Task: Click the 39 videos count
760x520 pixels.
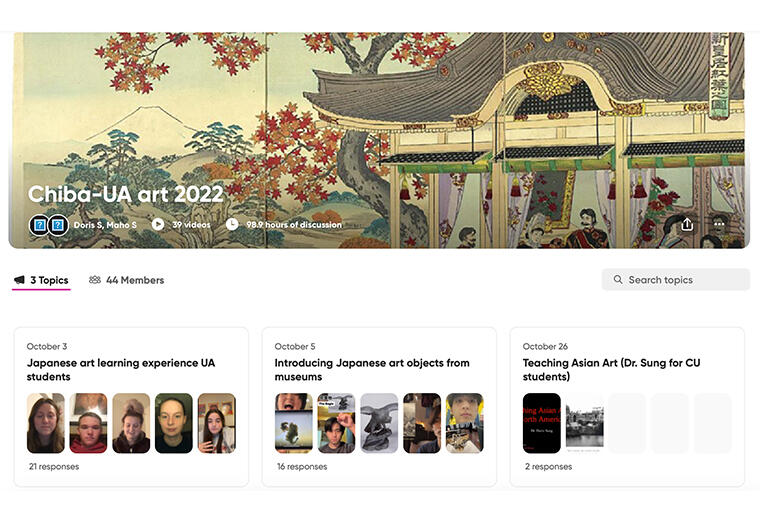Action: coord(191,225)
